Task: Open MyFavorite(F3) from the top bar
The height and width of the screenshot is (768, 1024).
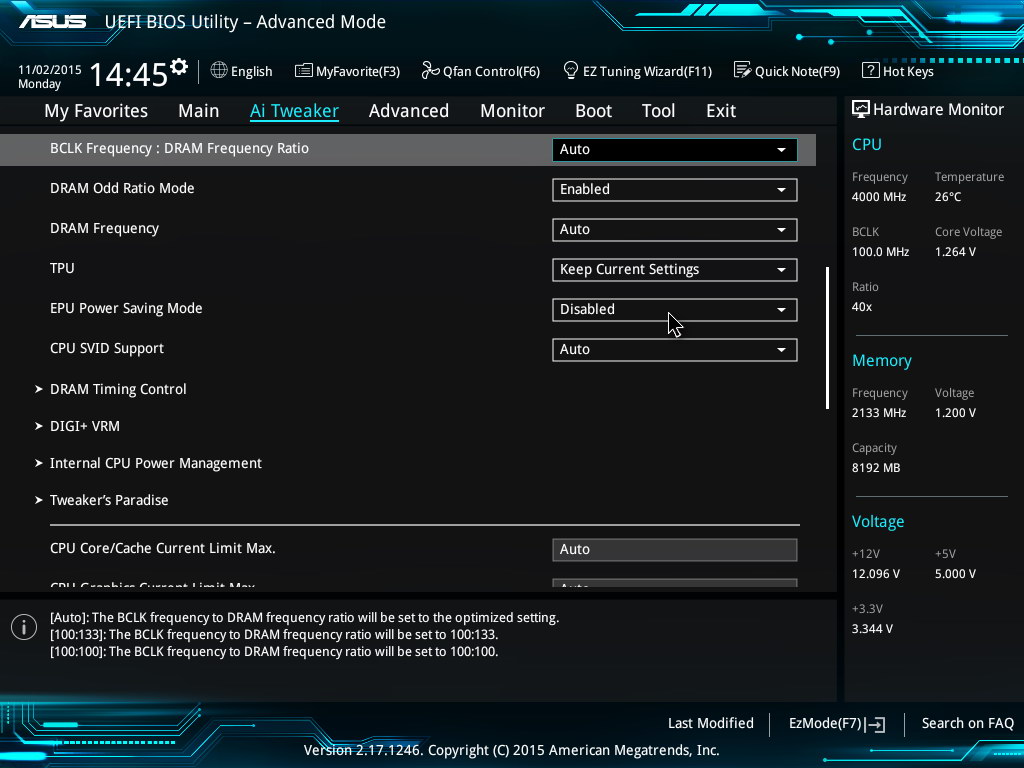Action: point(347,71)
